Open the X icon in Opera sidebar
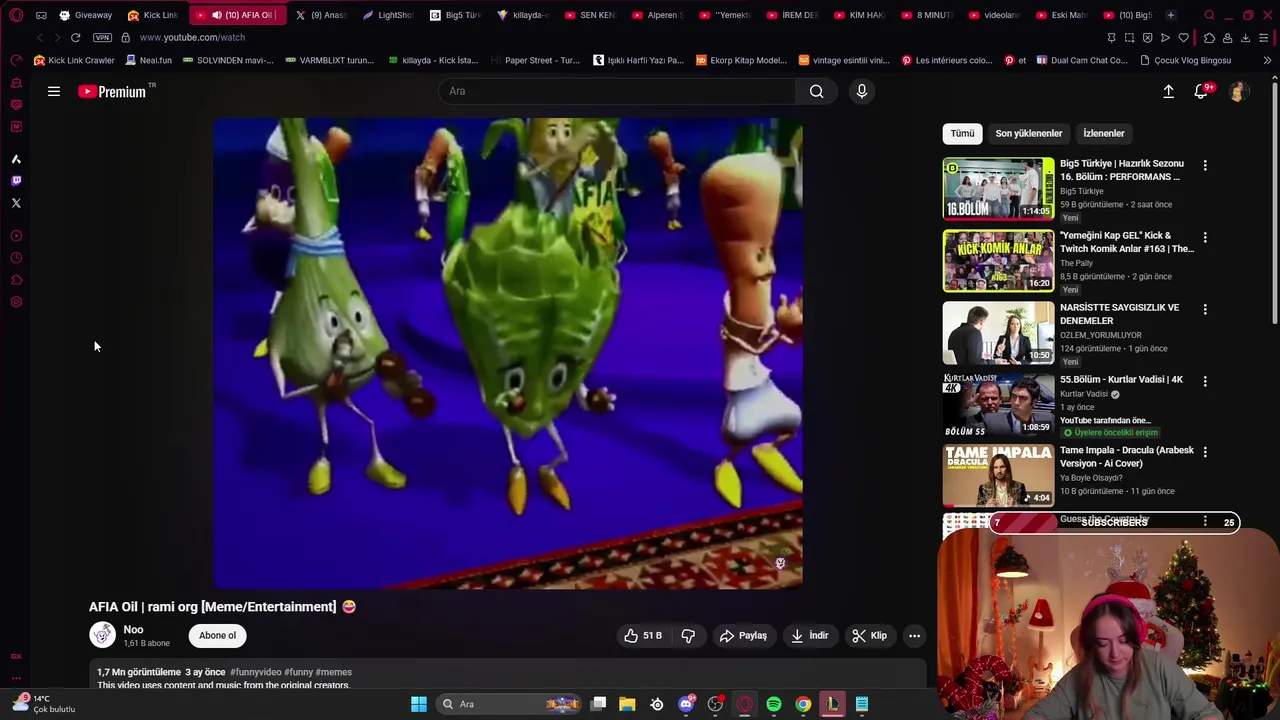Image resolution: width=1280 pixels, height=720 pixels. (x=16, y=203)
